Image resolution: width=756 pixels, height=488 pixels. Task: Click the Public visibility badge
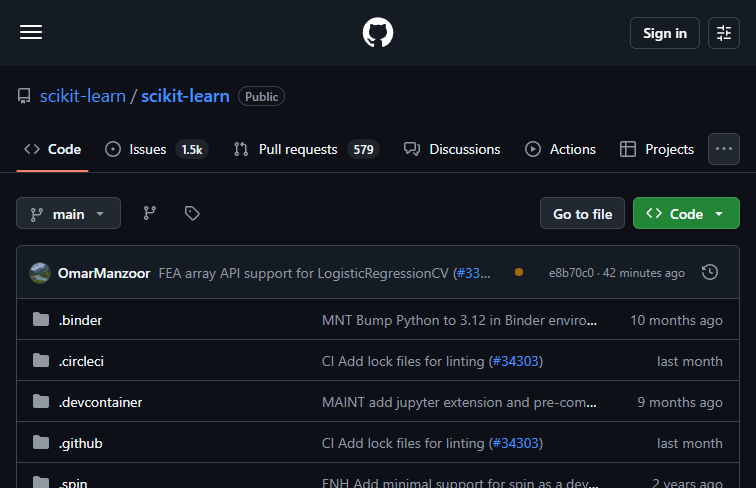coord(261,96)
